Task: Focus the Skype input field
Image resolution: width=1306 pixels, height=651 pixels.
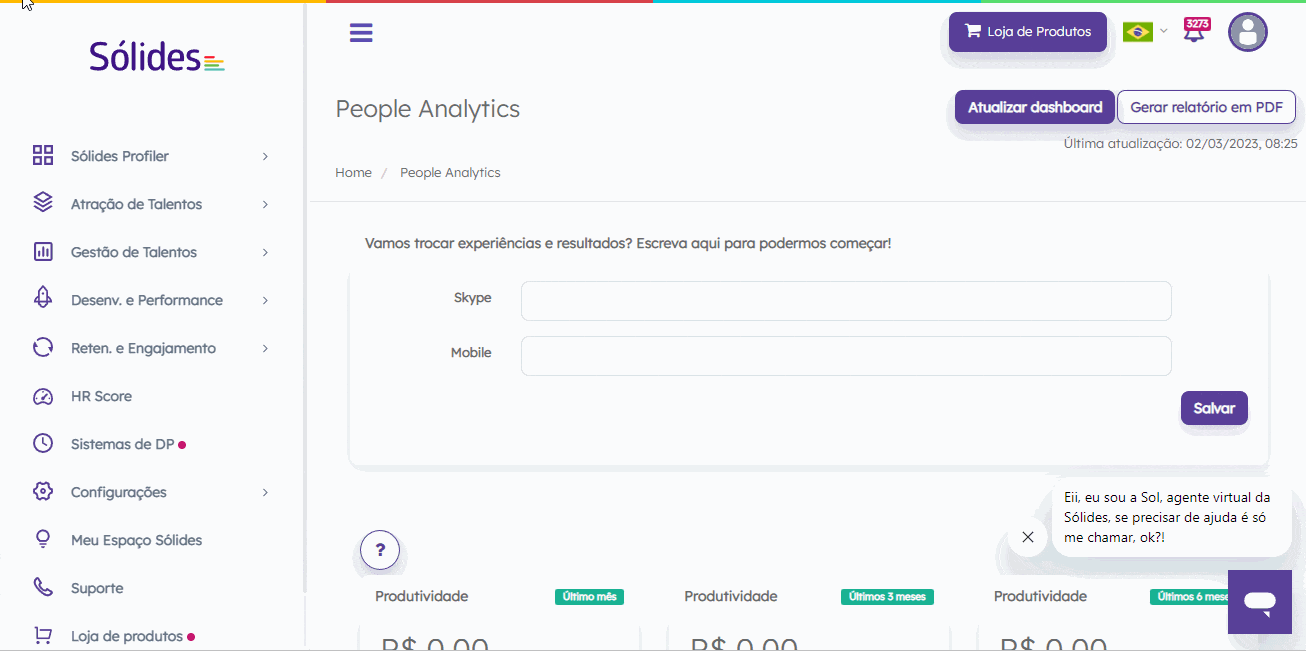Action: 846,301
